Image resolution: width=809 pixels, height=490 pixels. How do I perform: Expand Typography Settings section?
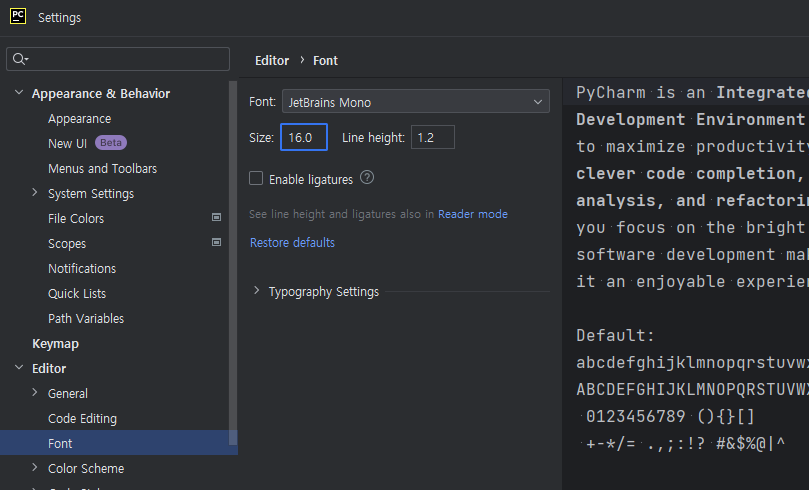coord(257,291)
